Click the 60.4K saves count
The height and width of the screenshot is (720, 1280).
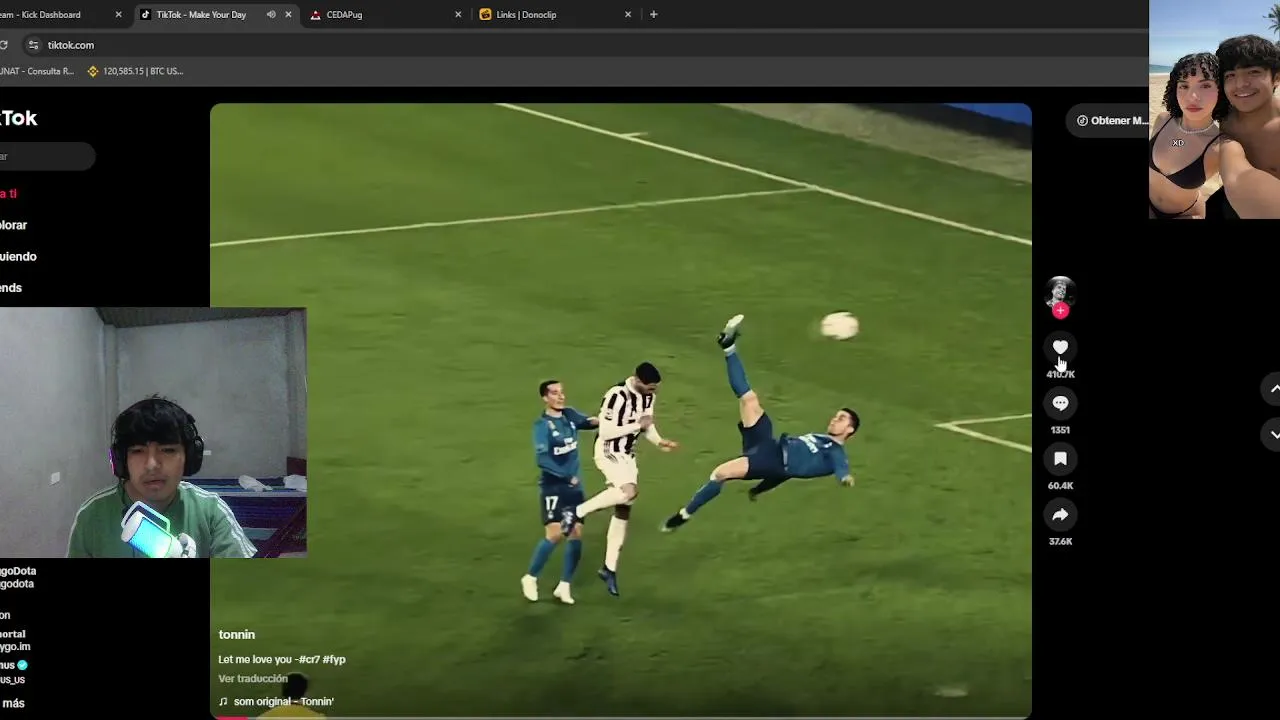[x=1060, y=486]
